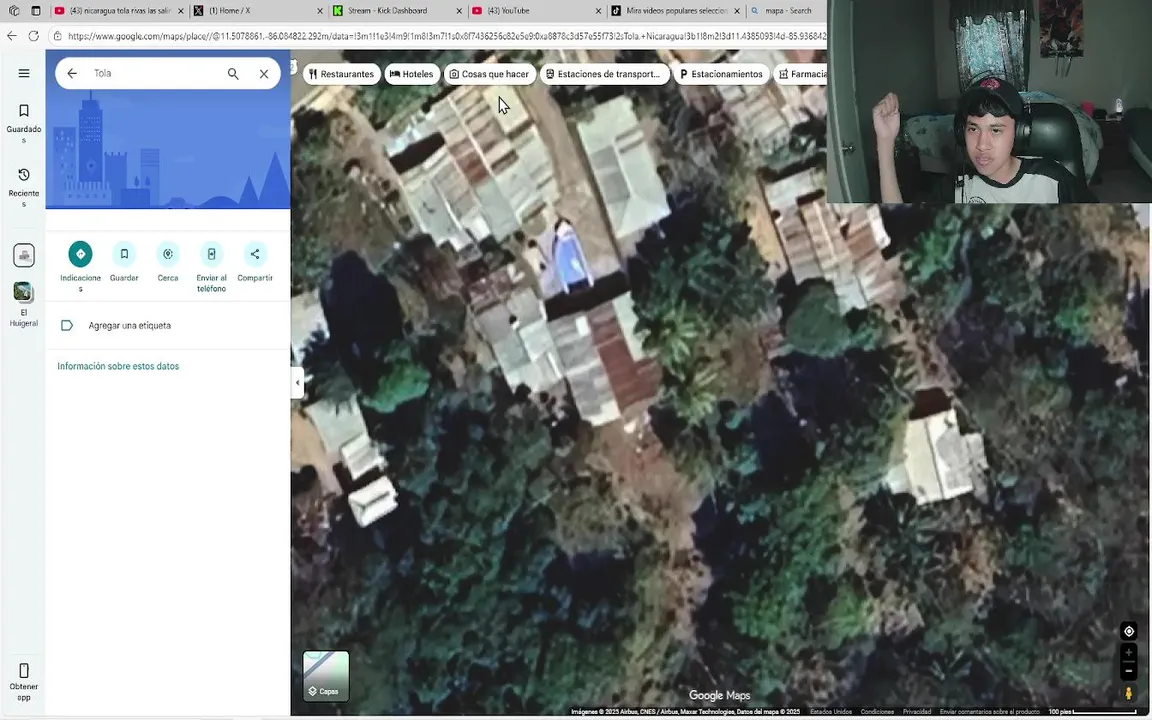Open the Google Maps hamburger menu
Viewport: 1152px width, 720px height.
point(24,73)
